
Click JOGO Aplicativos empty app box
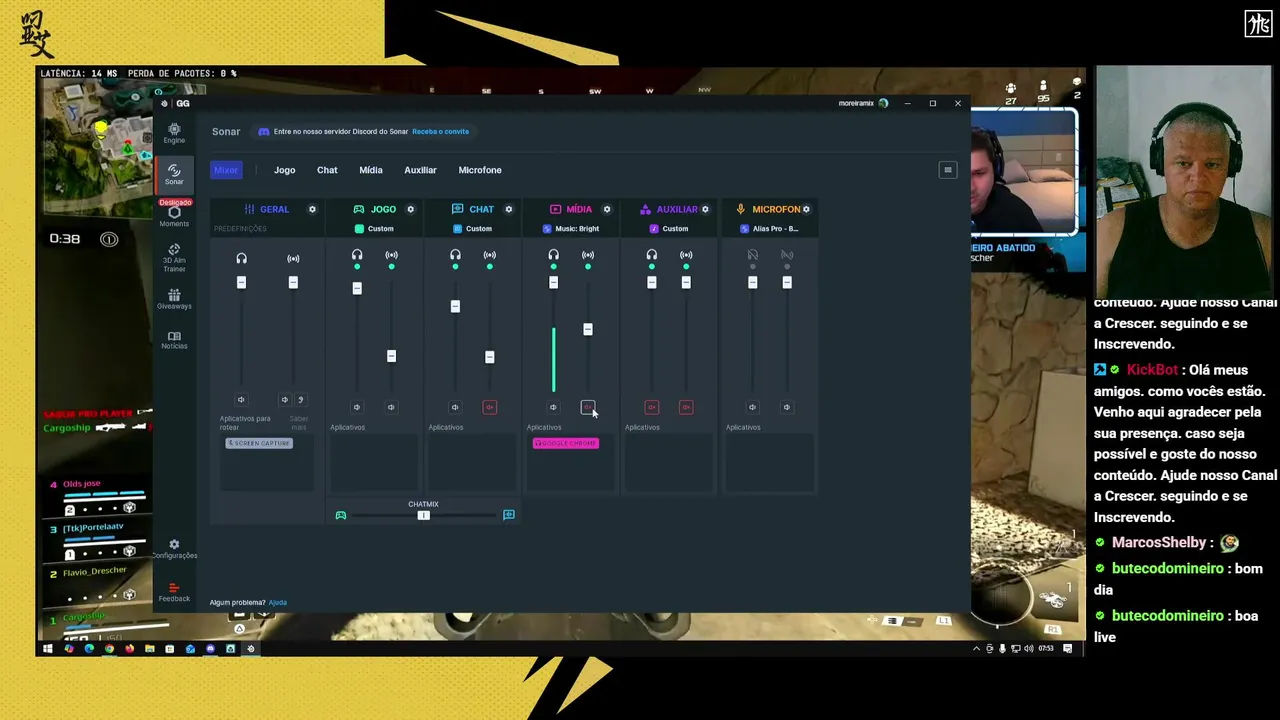[x=374, y=463]
